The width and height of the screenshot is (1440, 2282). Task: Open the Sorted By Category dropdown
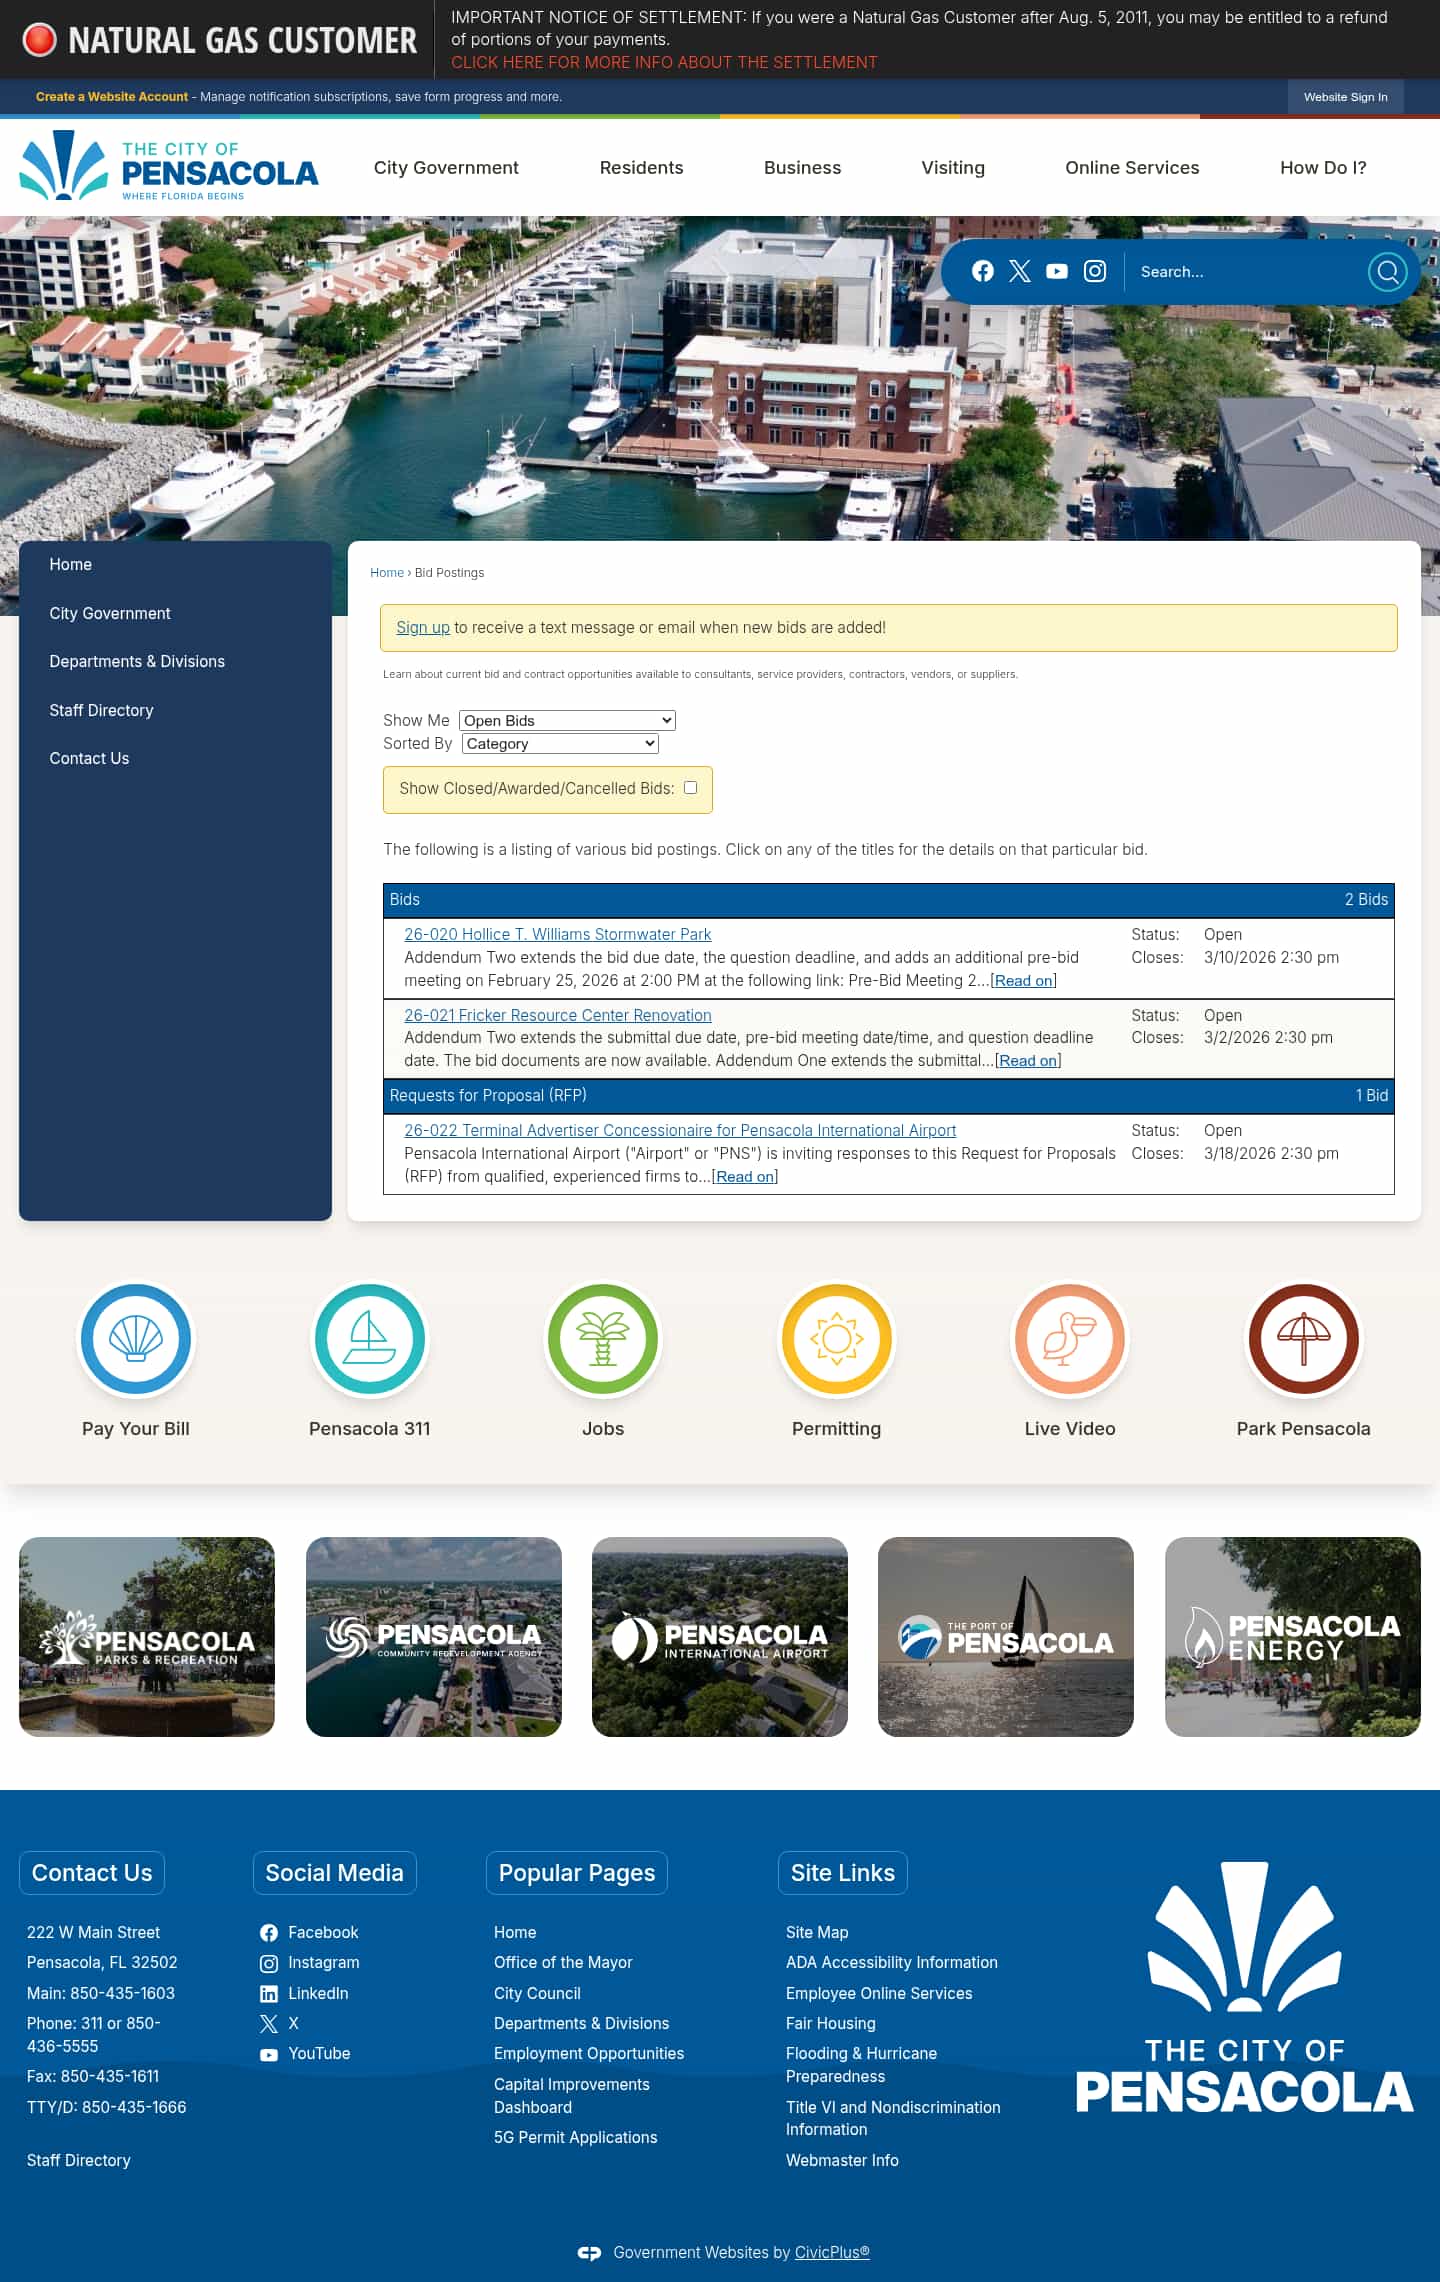coord(560,744)
